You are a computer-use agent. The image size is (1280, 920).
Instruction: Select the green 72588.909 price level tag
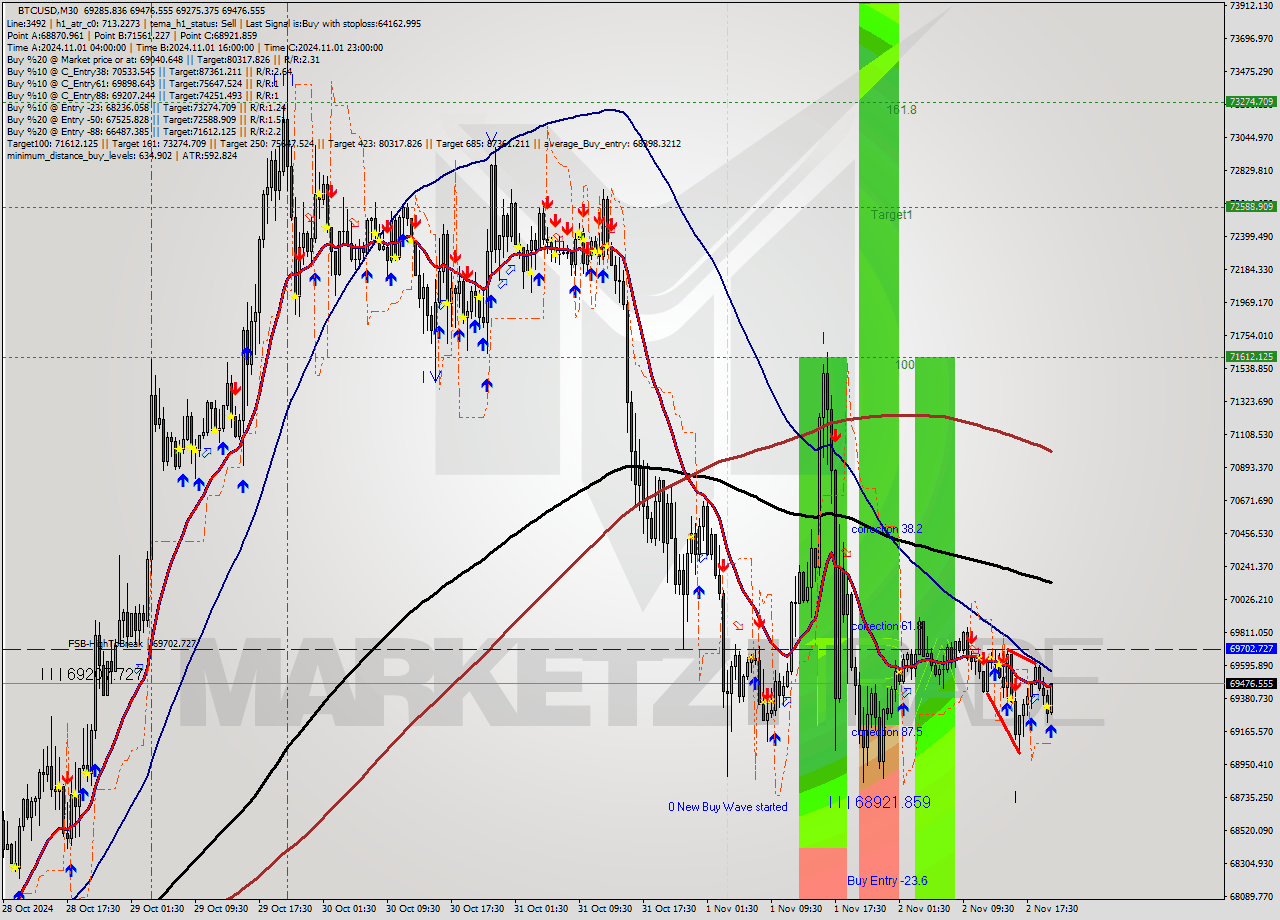click(1250, 206)
